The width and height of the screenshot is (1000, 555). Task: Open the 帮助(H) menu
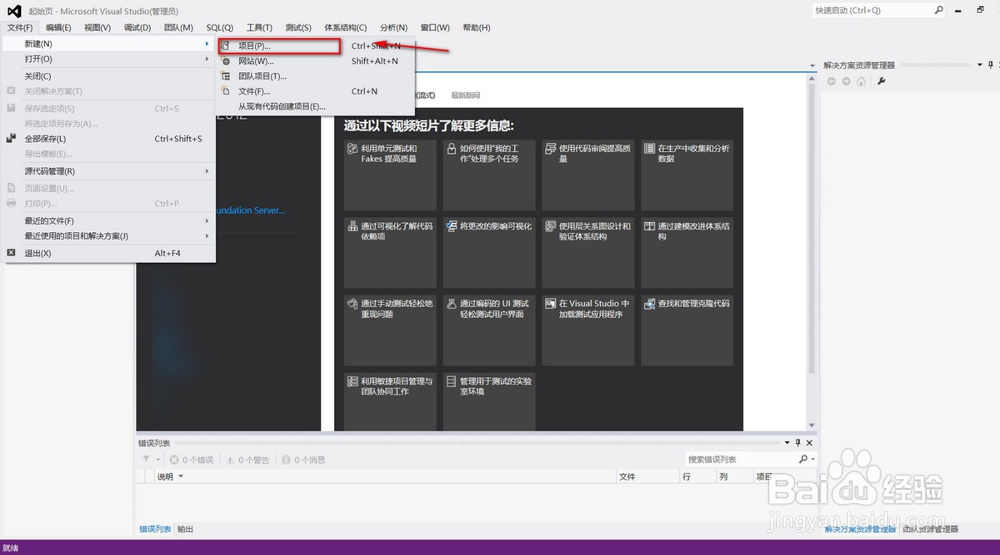[476, 27]
